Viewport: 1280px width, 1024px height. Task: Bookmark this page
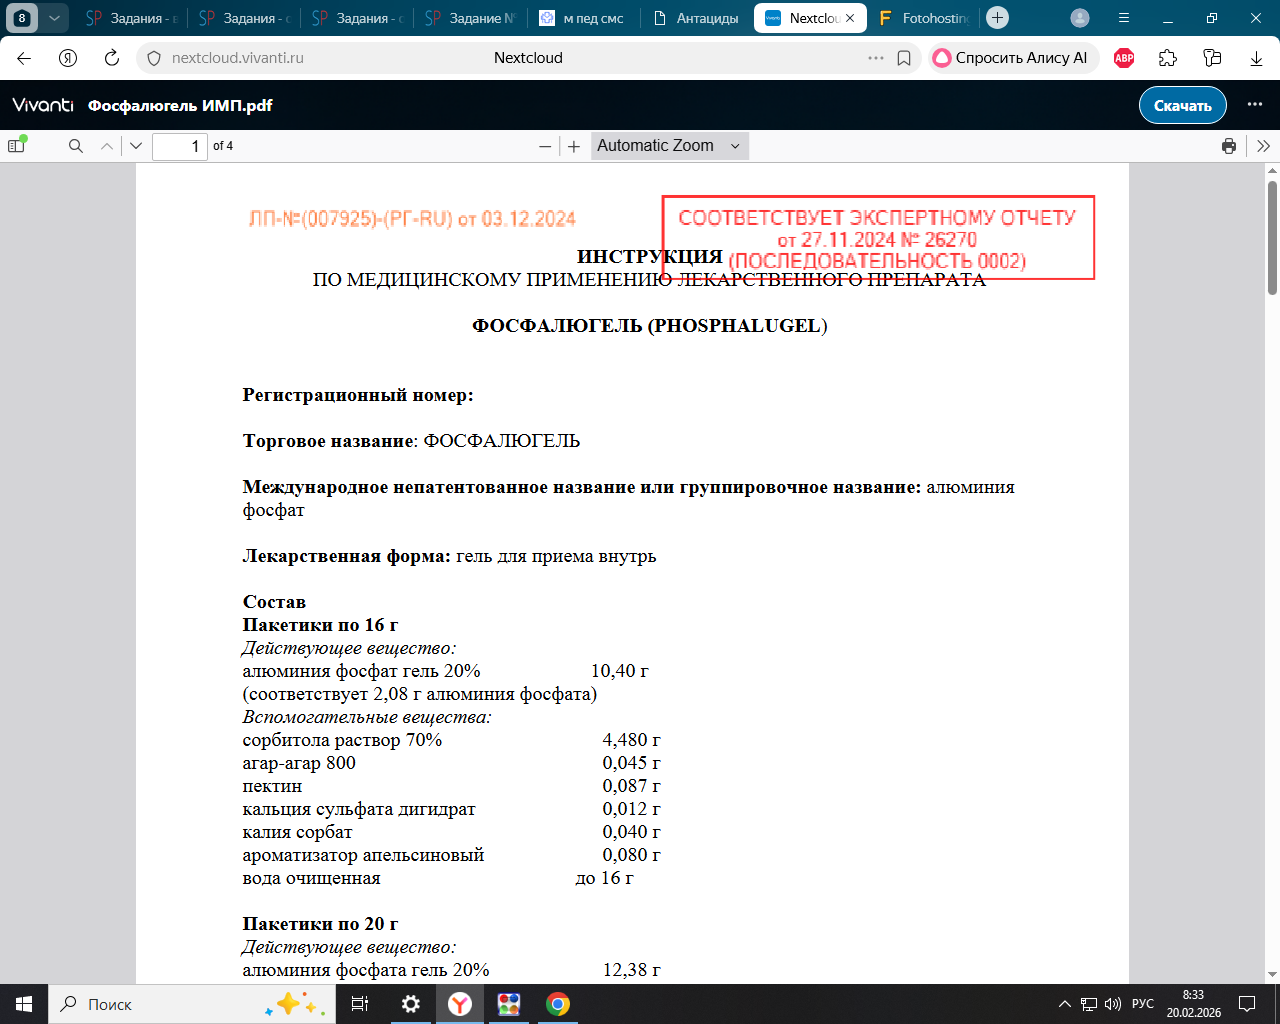904,58
